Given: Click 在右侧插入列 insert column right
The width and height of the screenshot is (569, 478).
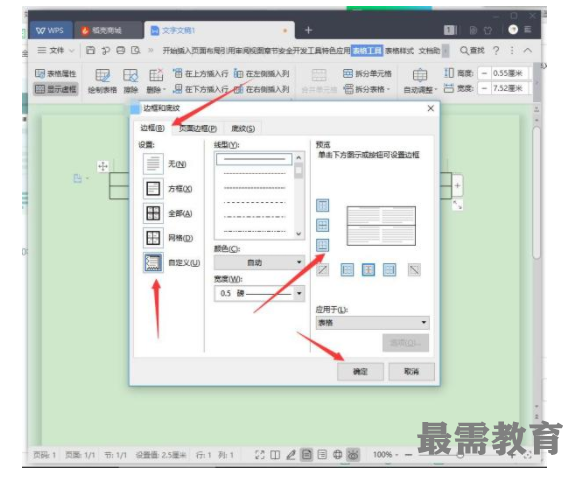Looking at the screenshot, I should pos(262,89).
